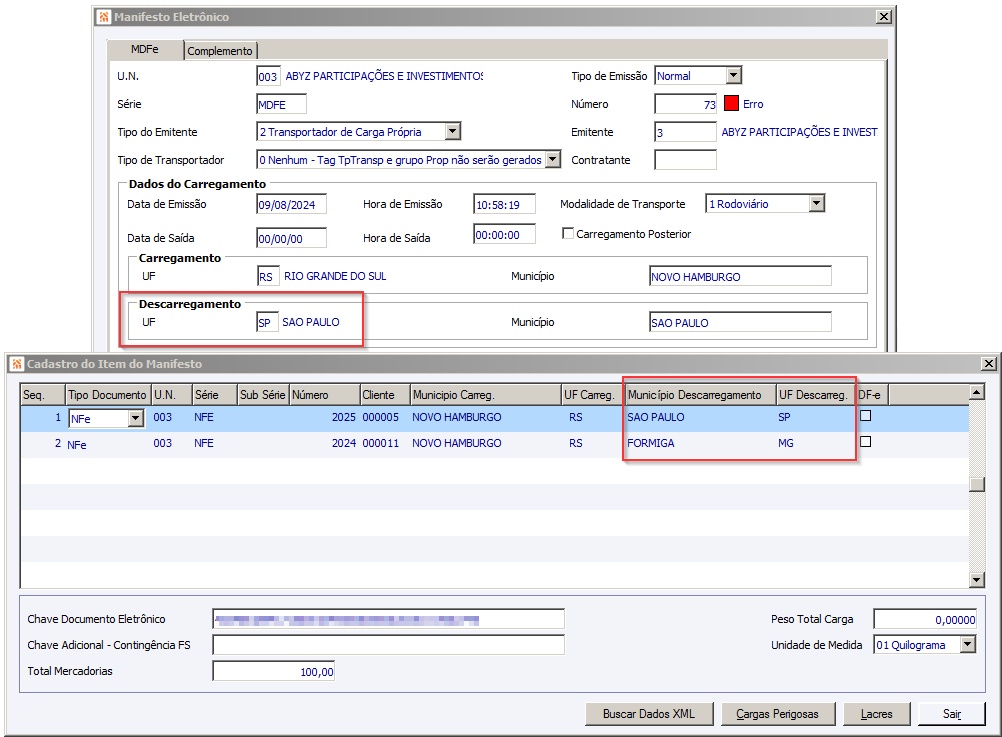This screenshot has width=1002, height=737.
Task: Close the Cadastro do Item do Manifesto window
Action: pyautogui.click(x=989, y=364)
